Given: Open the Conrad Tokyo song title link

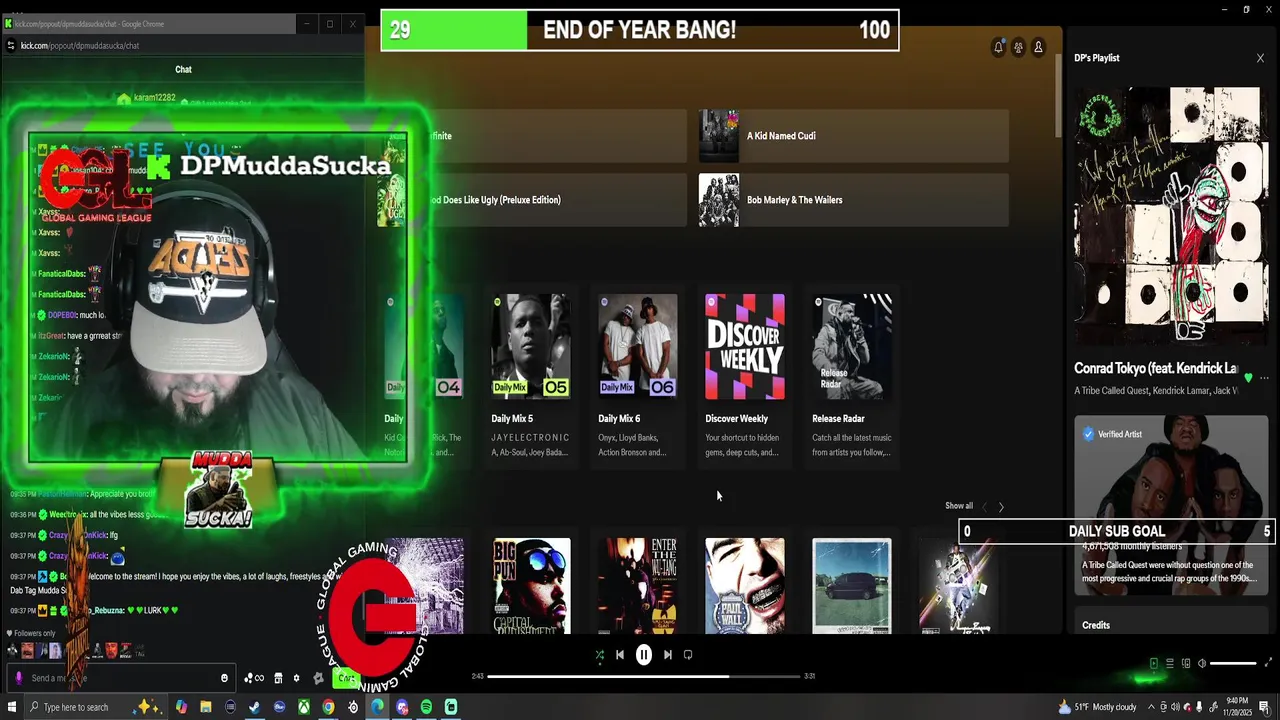Looking at the screenshot, I should coord(1156,368).
